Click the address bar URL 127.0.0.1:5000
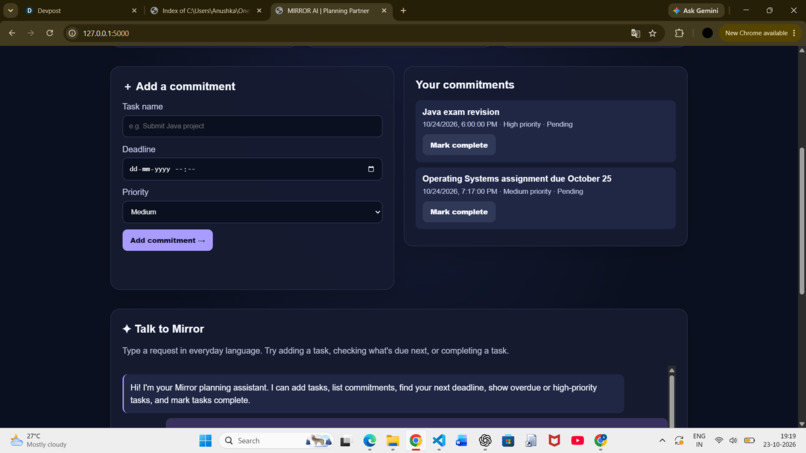806x453 pixels. 106,33
